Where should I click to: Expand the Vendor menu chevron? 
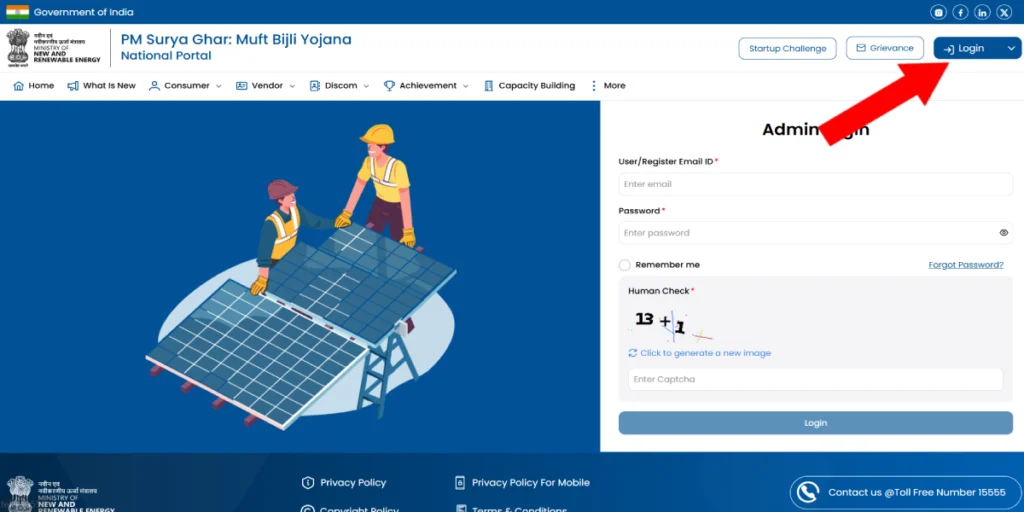point(292,86)
